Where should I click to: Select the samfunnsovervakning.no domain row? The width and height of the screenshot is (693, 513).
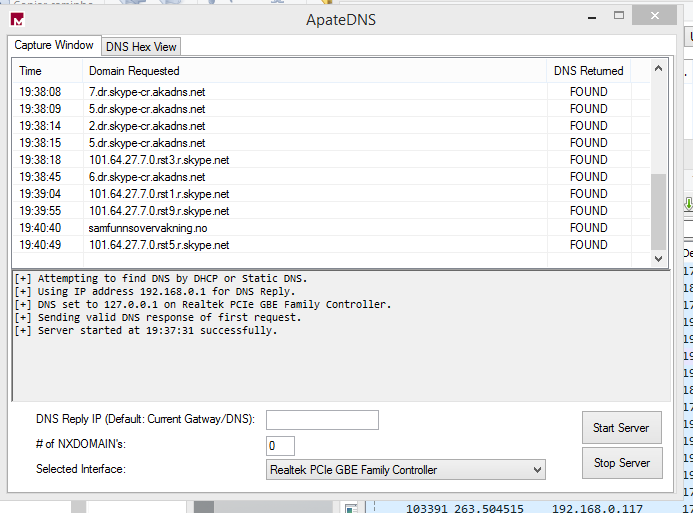tap(331, 228)
